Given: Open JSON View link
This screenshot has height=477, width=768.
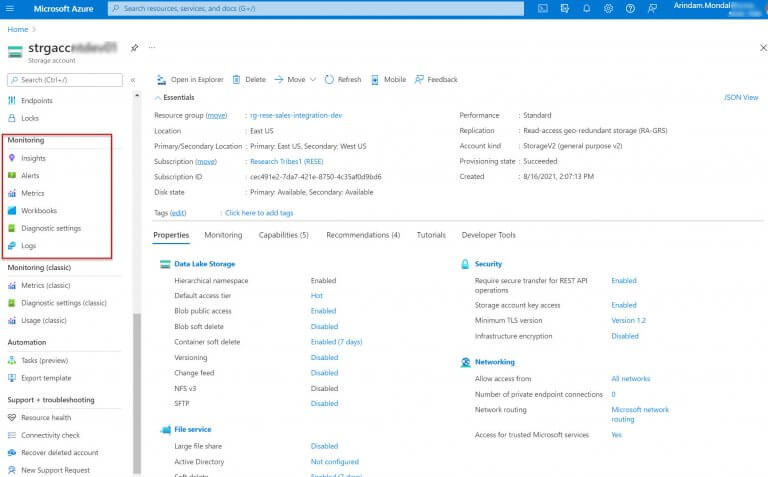Looking at the screenshot, I should 741,97.
